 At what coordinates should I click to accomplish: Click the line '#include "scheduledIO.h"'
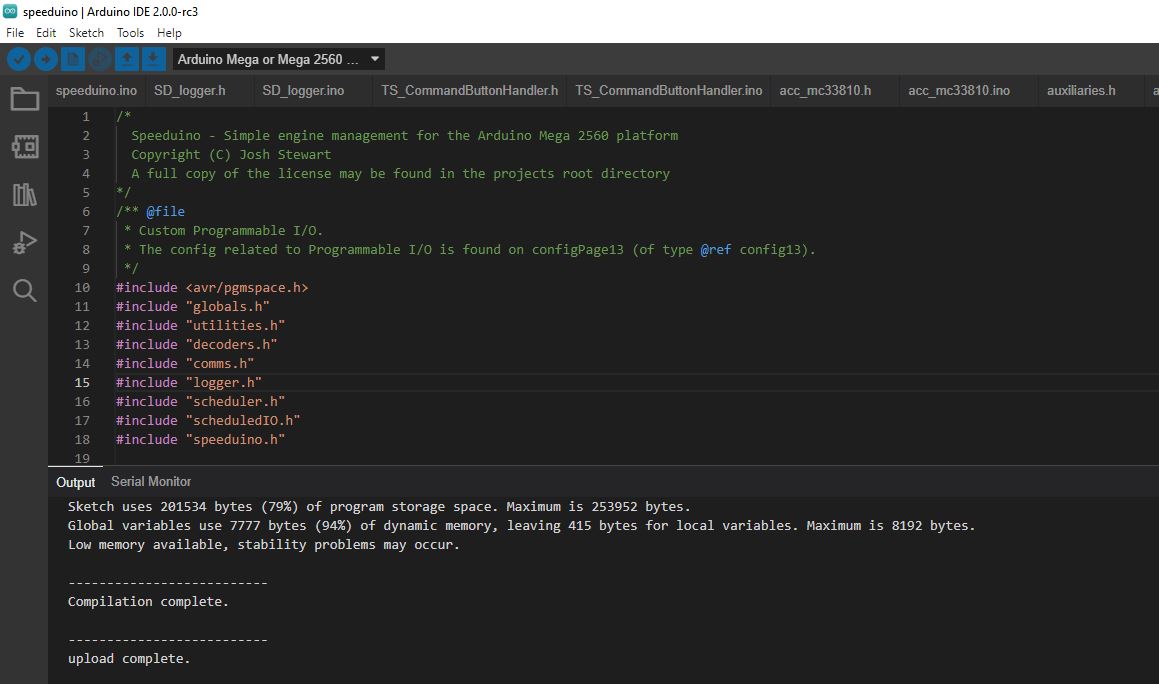208,421
